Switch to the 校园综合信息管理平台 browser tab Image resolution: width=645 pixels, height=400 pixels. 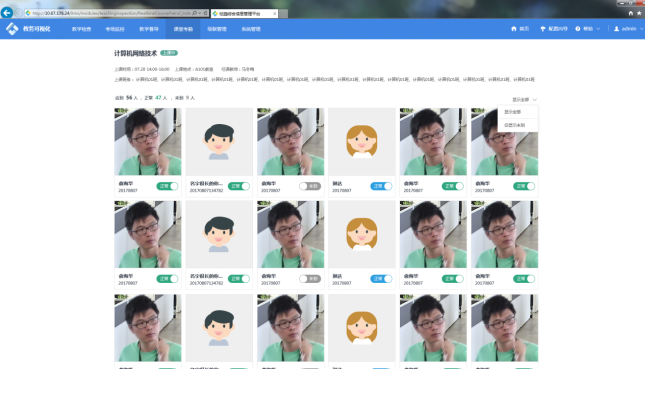point(243,14)
